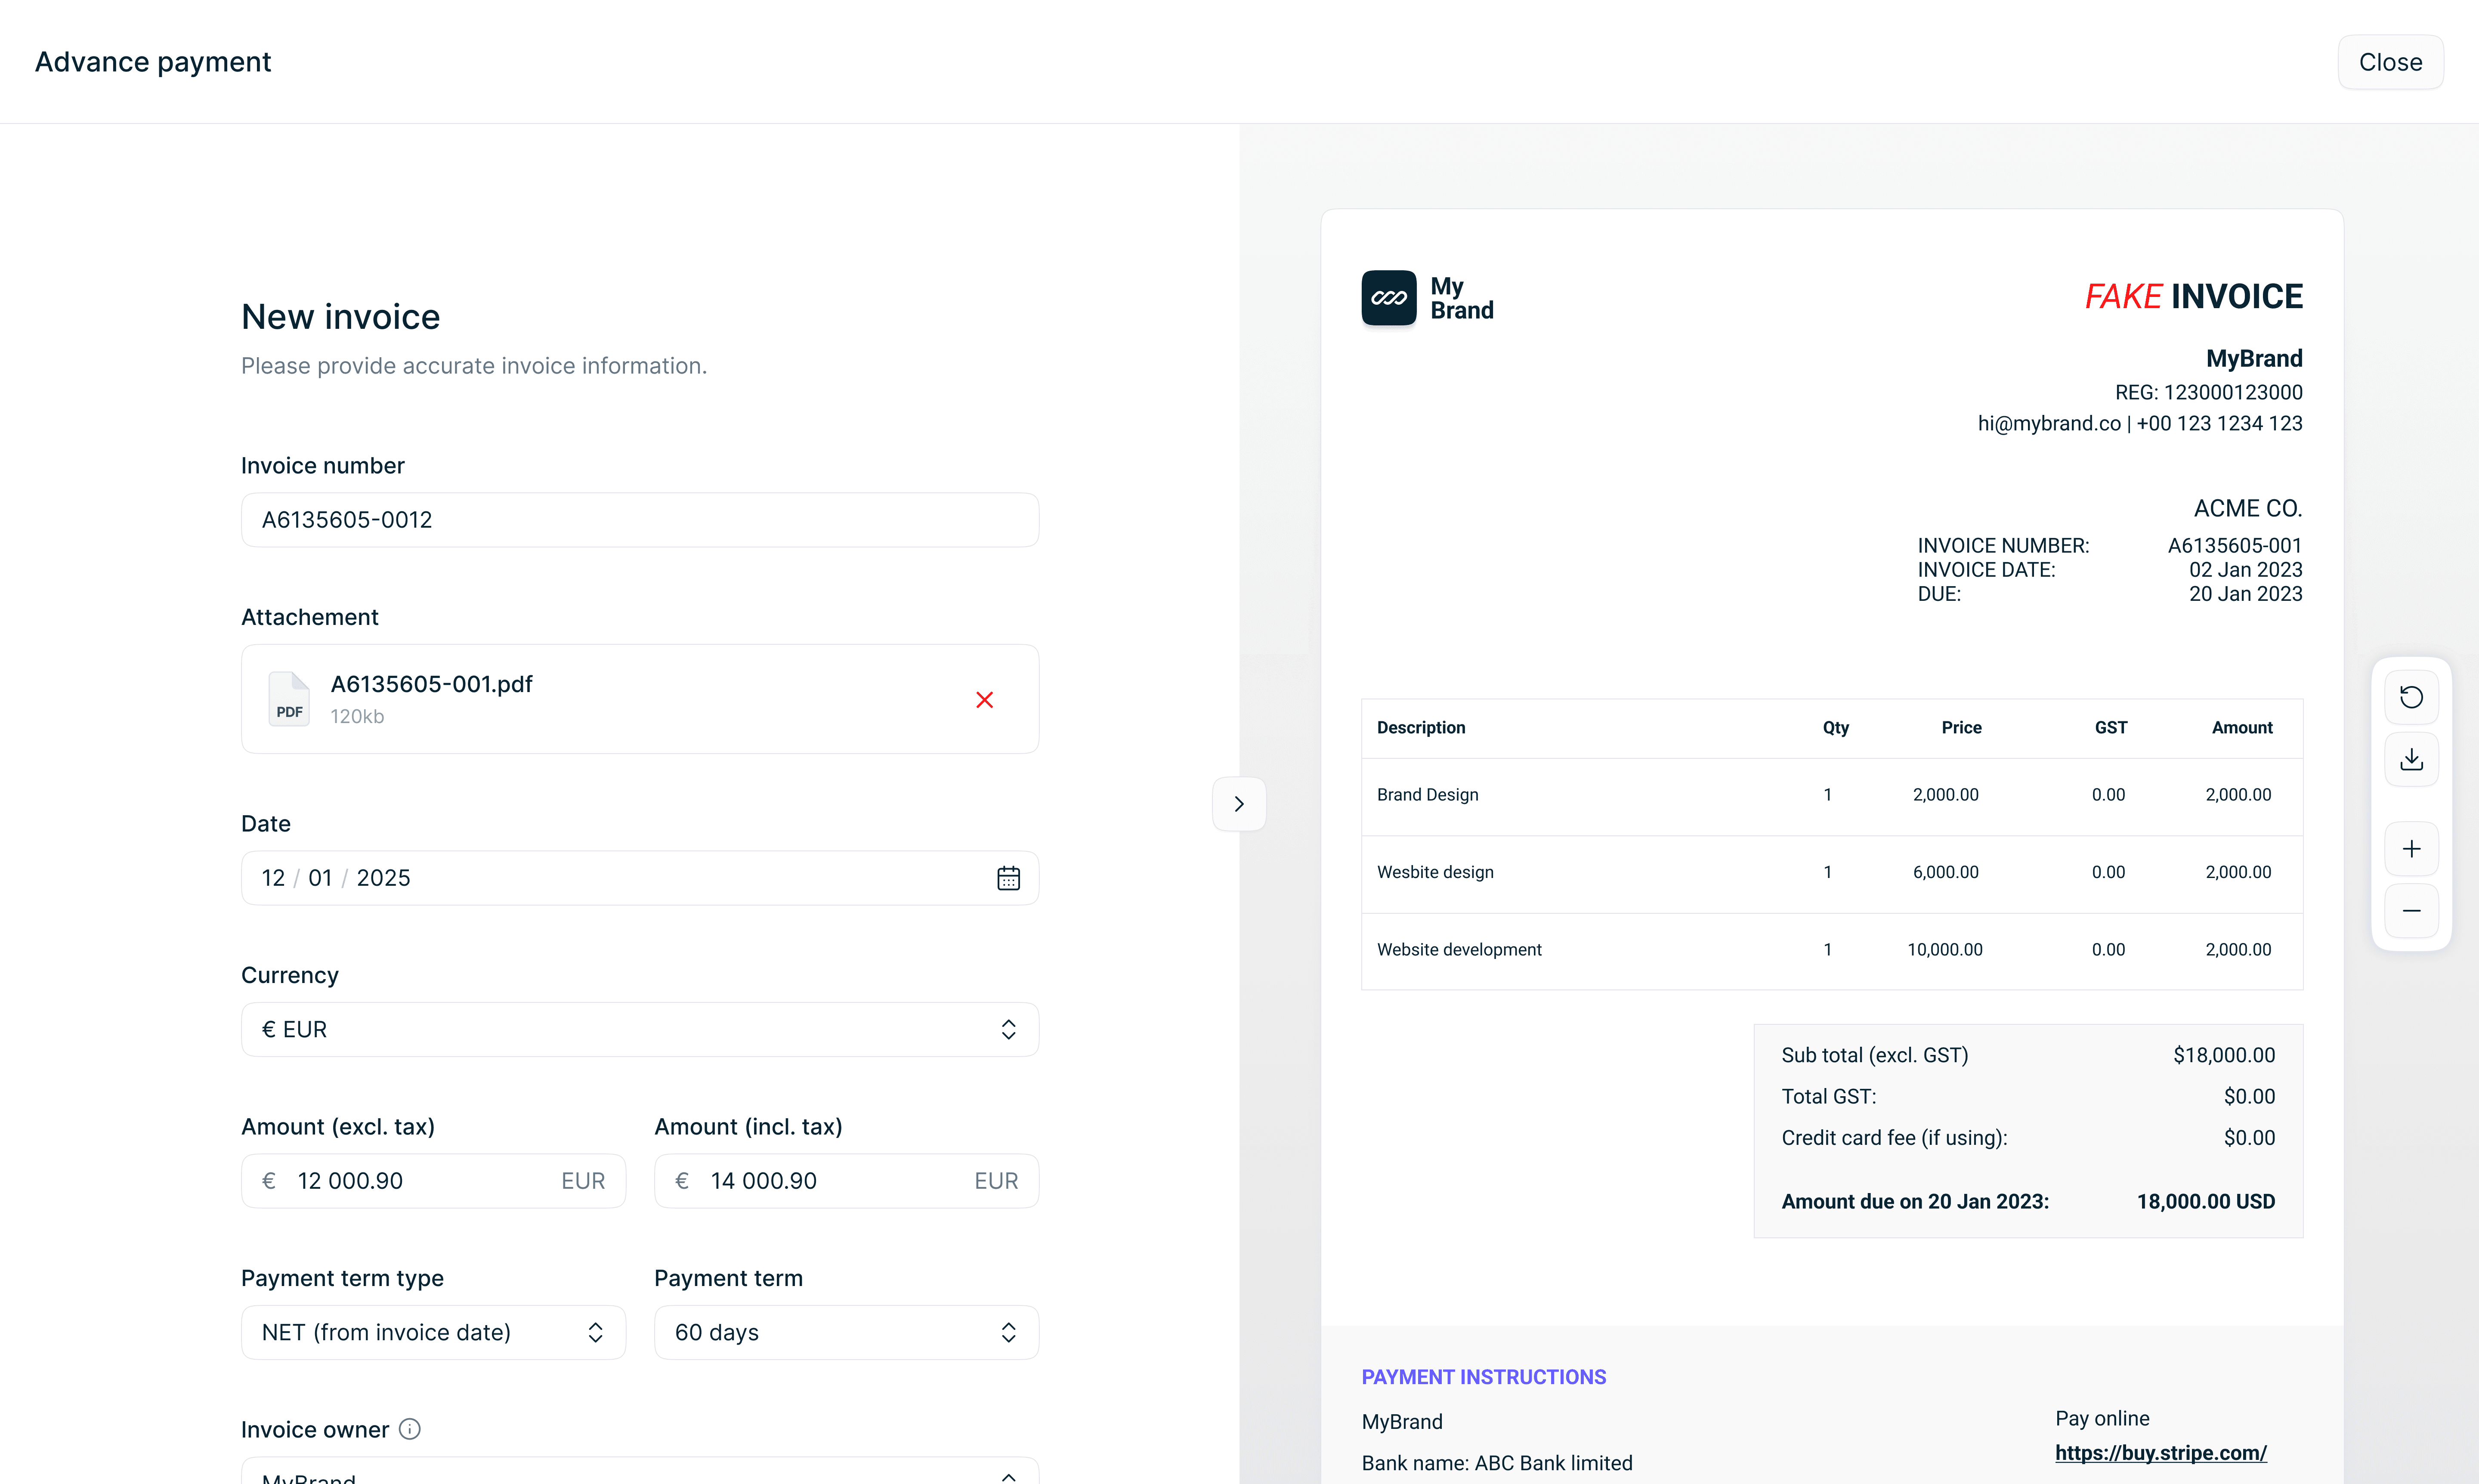Open the Payment term type dropdown
Viewport: 2479px width, 1484px height.
pos(433,1332)
